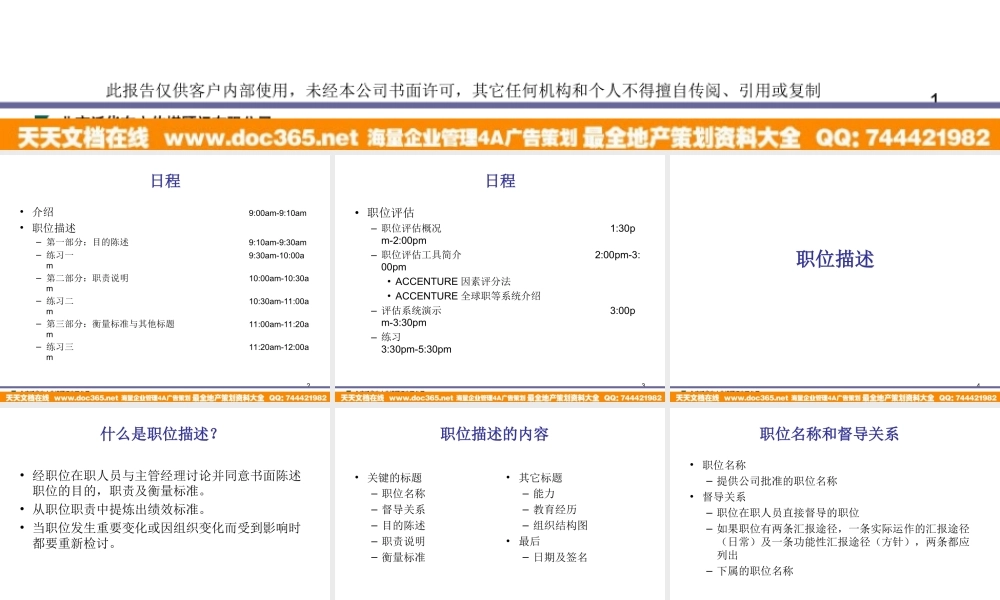Click the paragraph beginning 如果职位有两条汇报途径
The image size is (1000, 600).
coord(843,542)
